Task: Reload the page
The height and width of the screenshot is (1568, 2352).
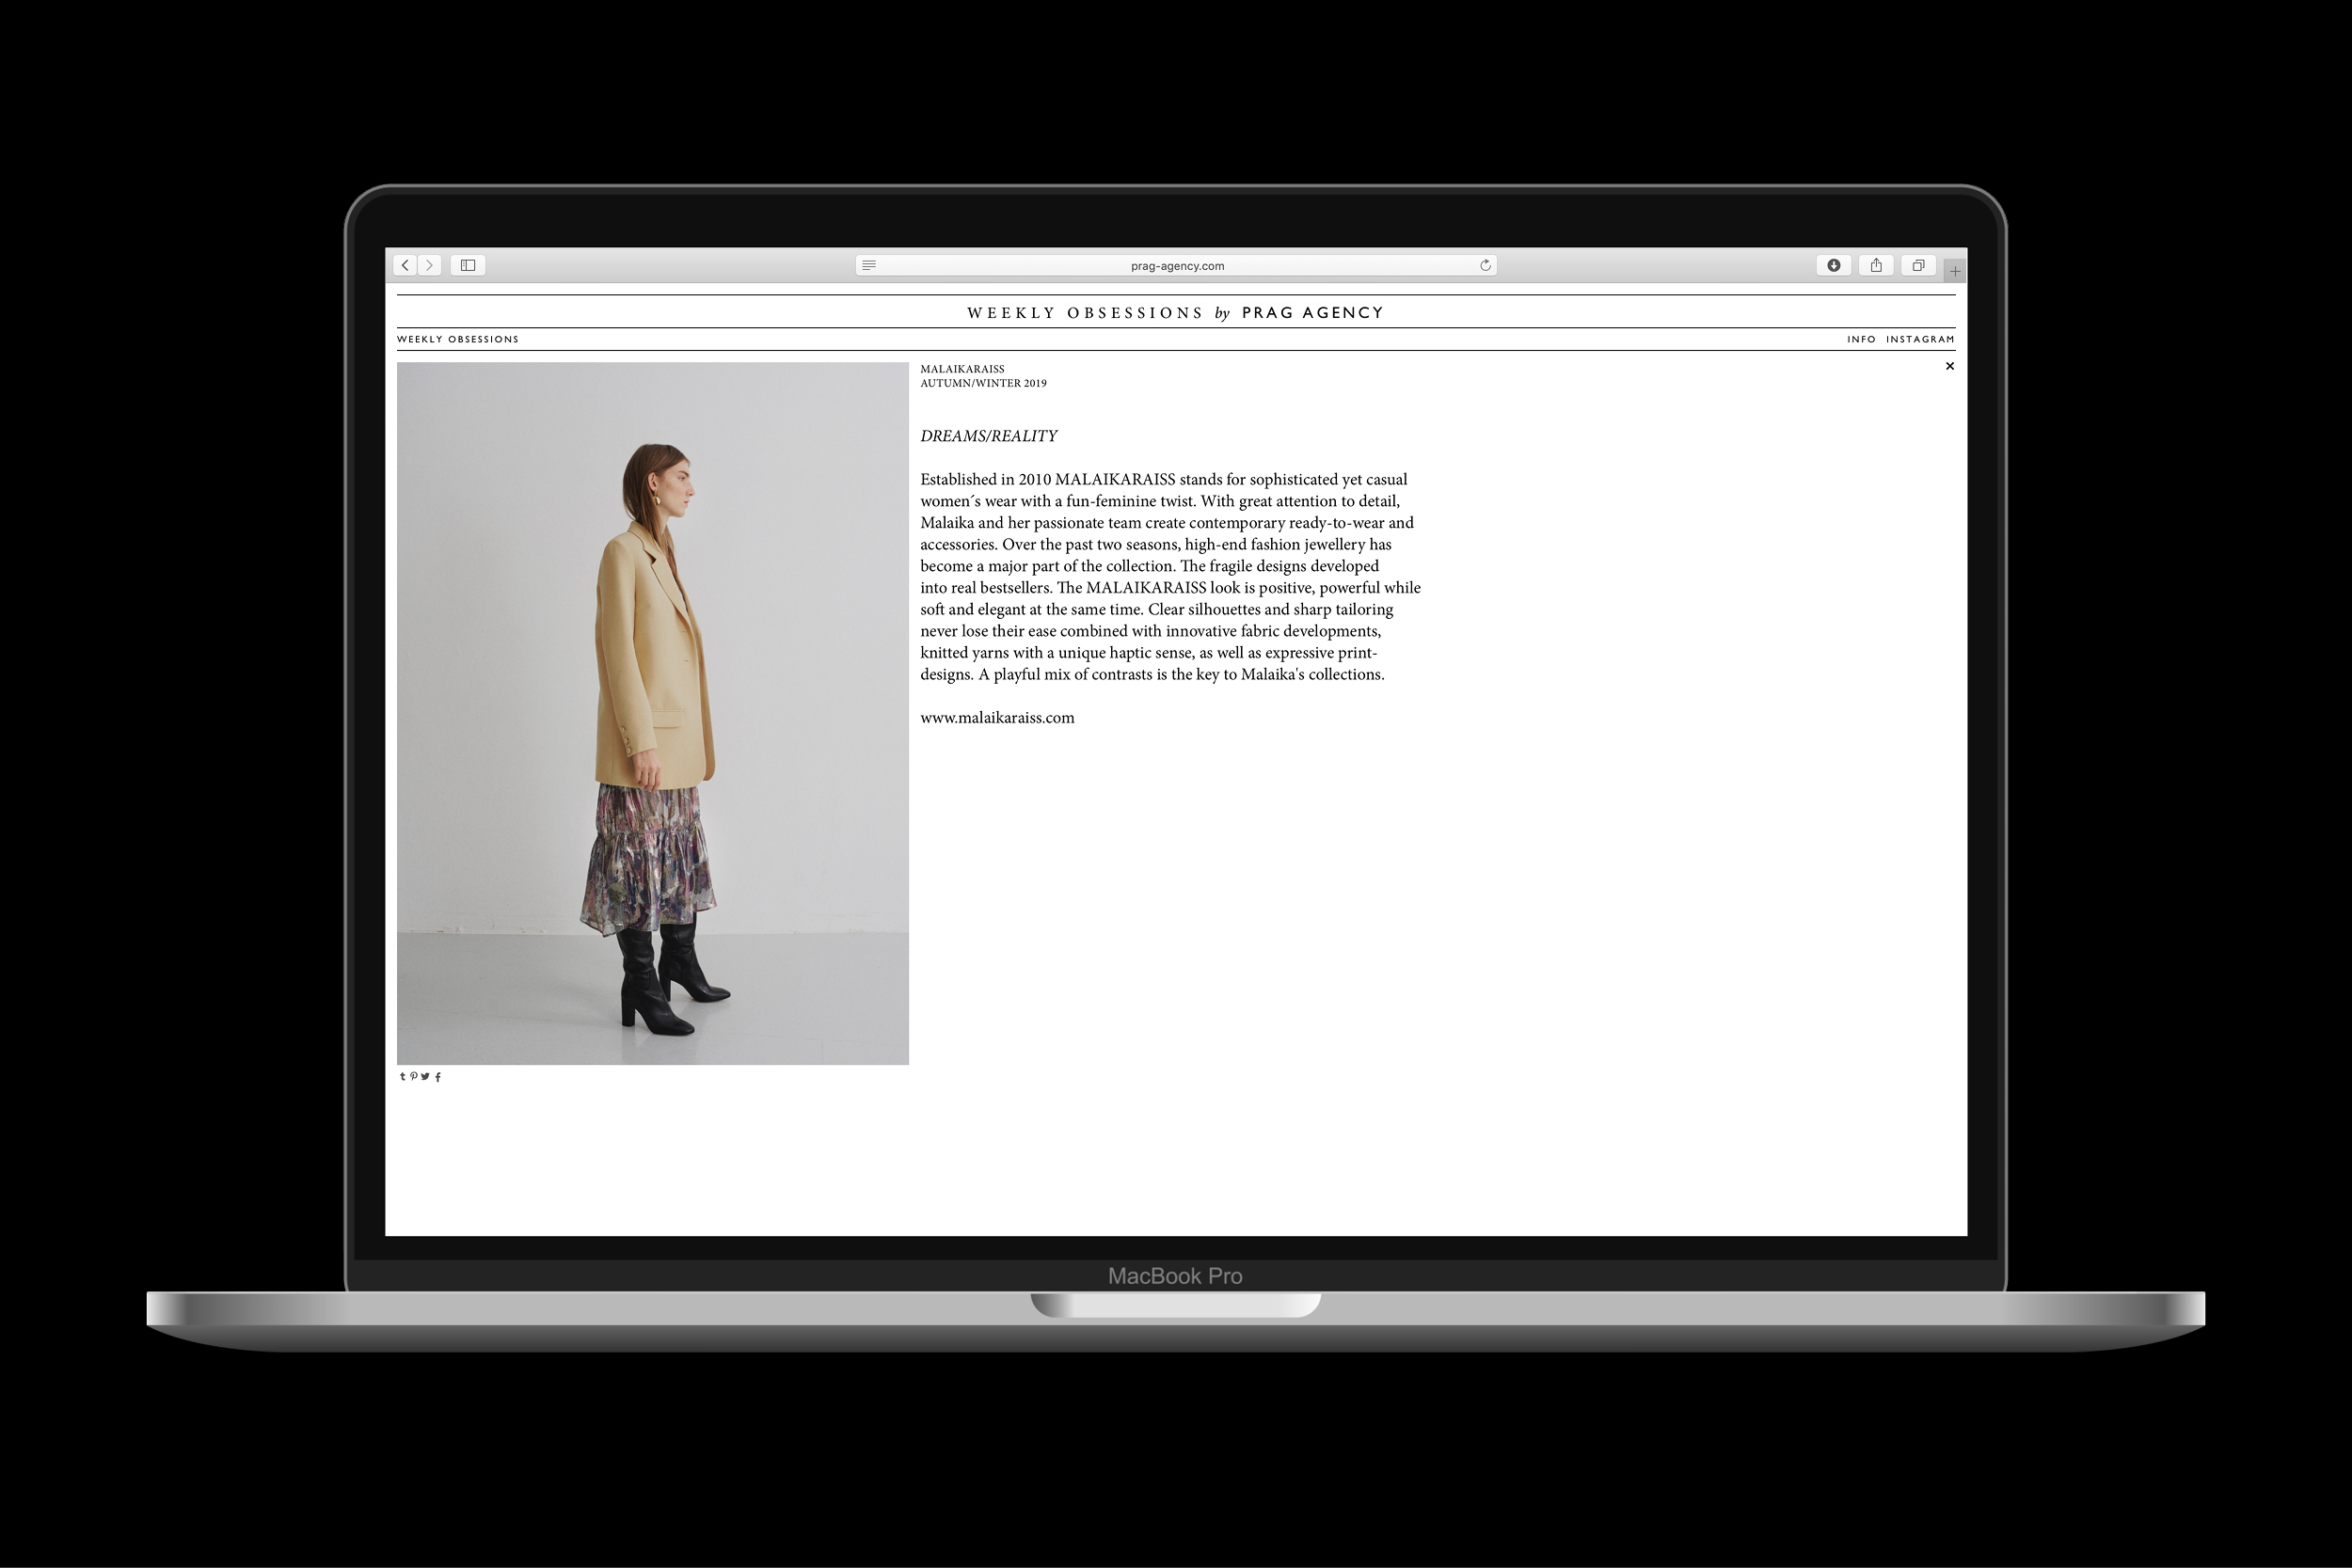Action: [1485, 265]
